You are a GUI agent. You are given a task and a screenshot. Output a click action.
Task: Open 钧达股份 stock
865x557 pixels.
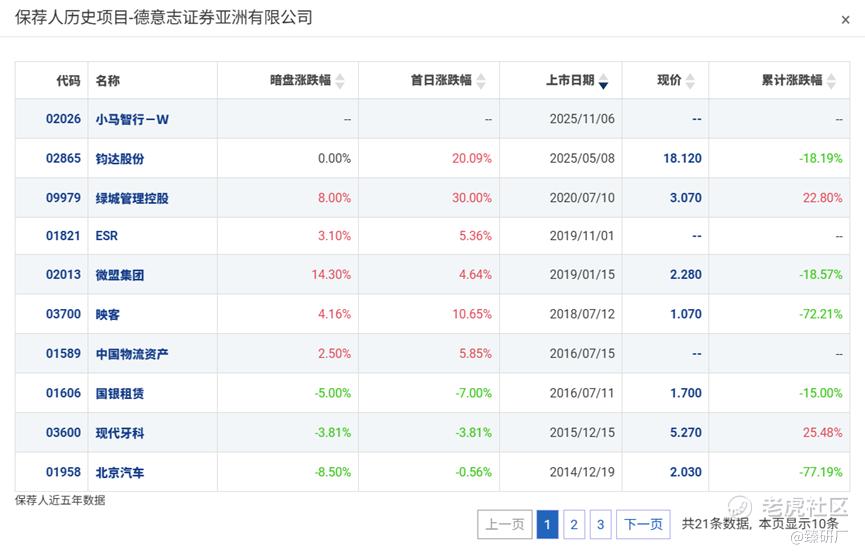[120, 159]
